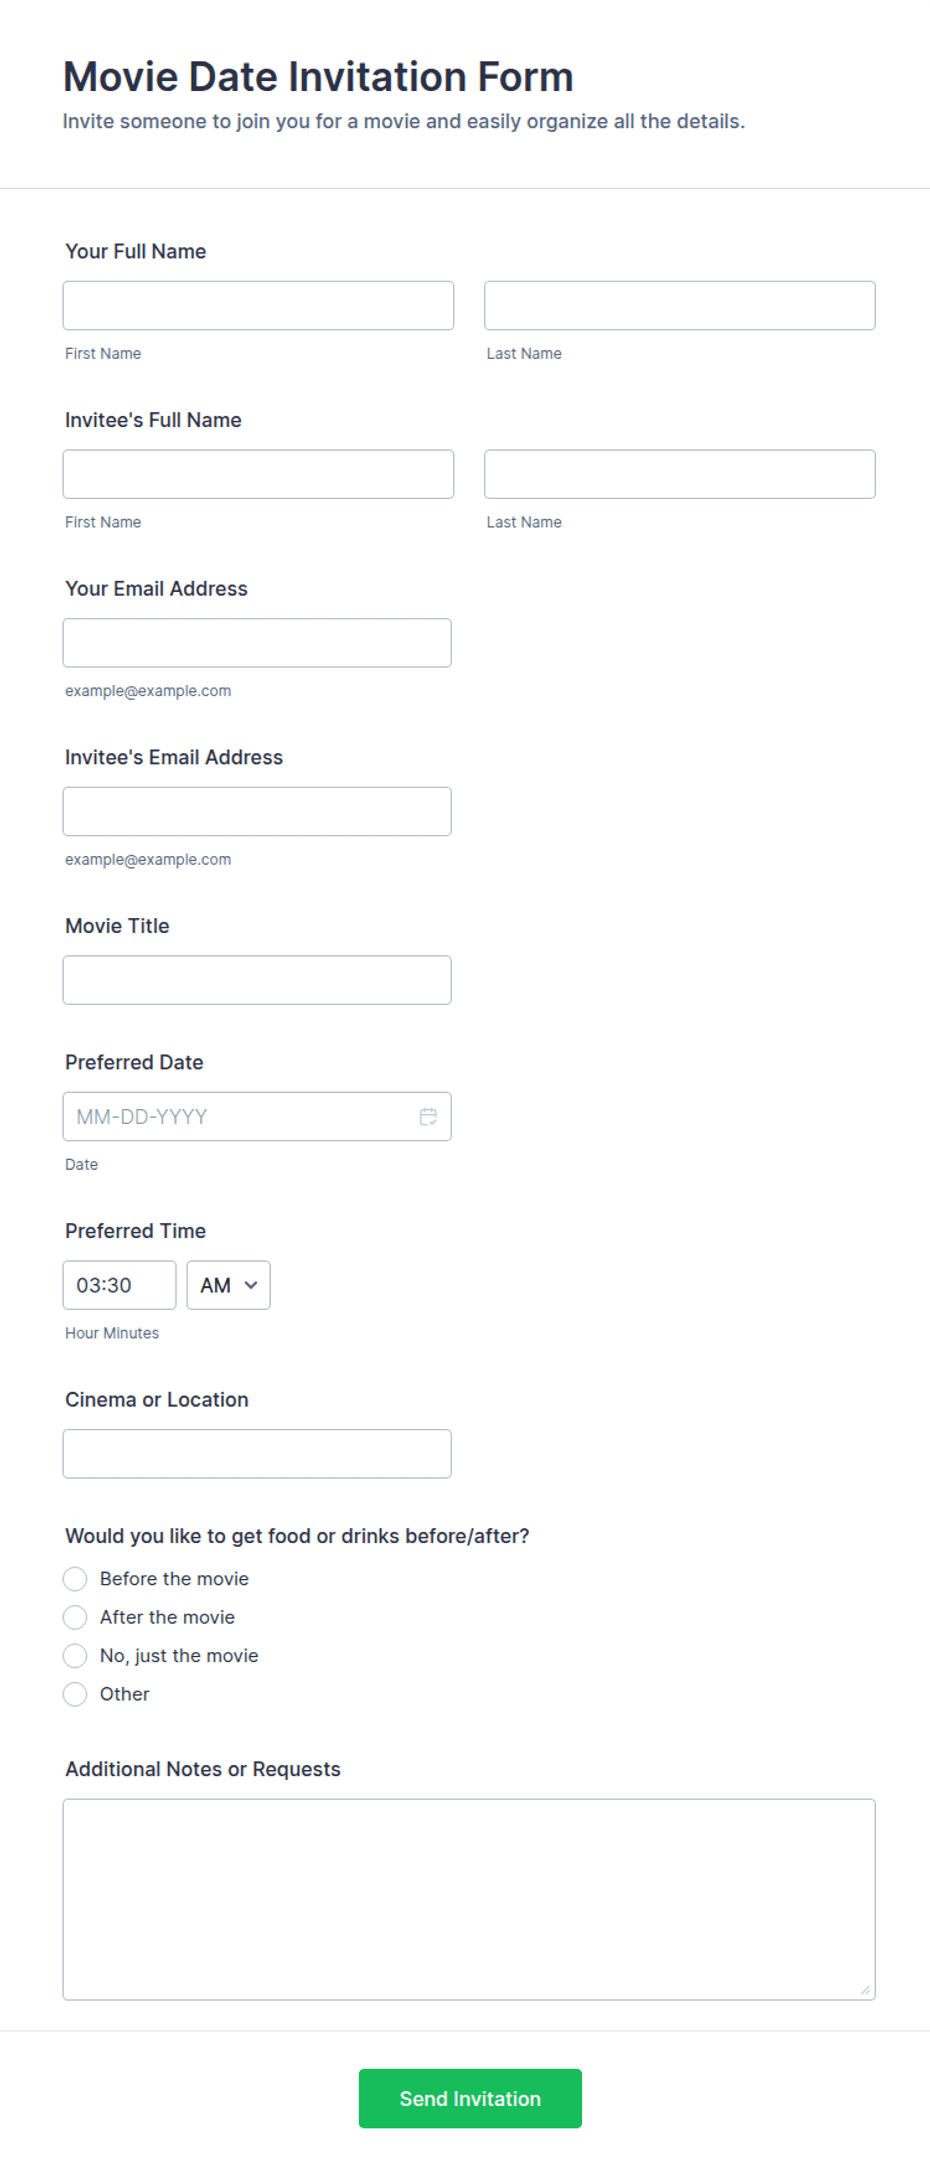Select the 'Before the movie' radio option
Viewport: 930px width, 2177px height.
point(75,1579)
